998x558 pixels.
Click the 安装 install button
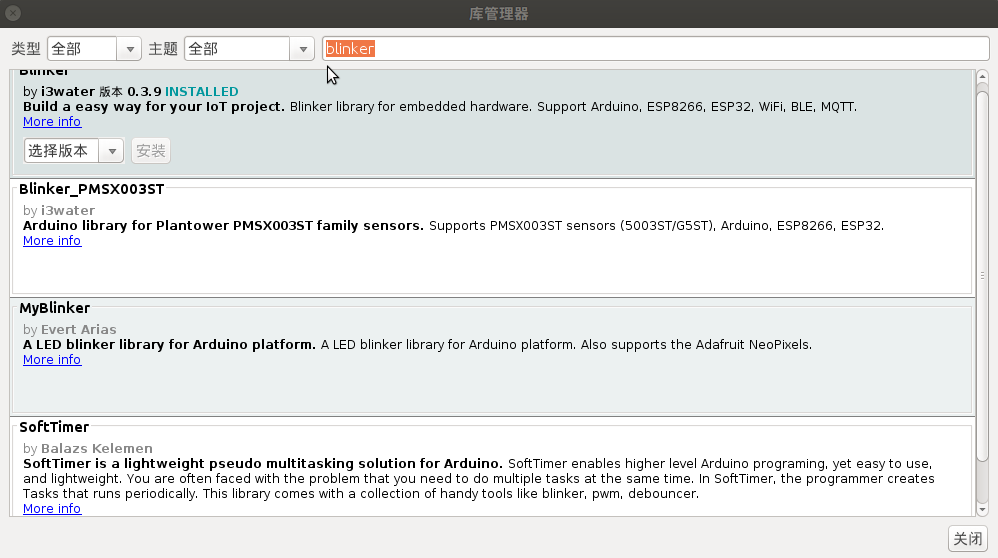click(x=151, y=151)
